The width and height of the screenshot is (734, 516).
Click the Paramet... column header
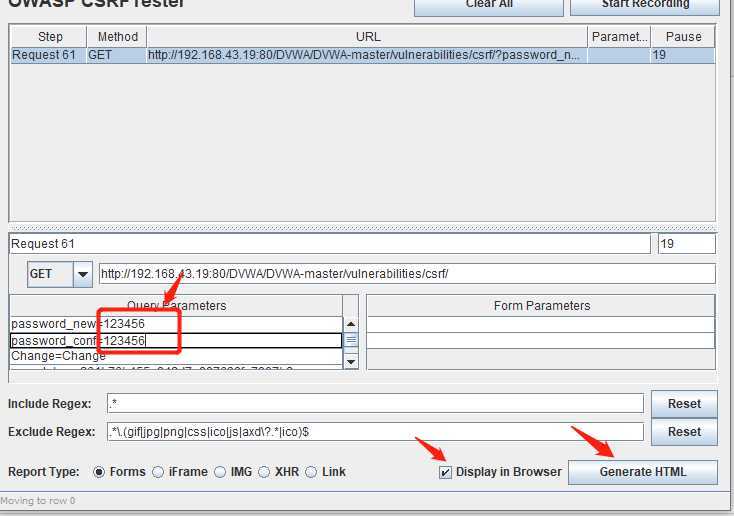(x=619, y=37)
